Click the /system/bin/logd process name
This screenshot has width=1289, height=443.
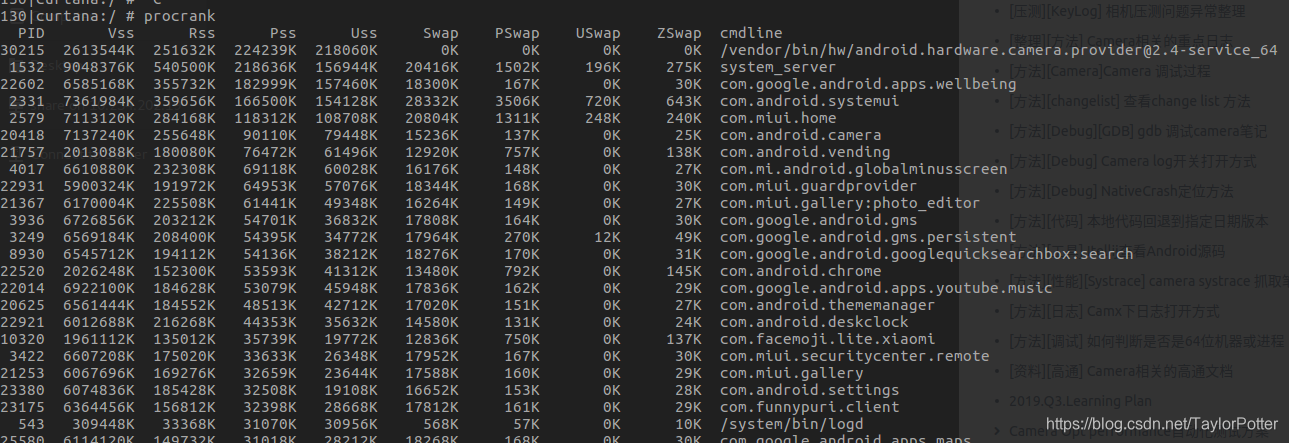tap(792, 424)
